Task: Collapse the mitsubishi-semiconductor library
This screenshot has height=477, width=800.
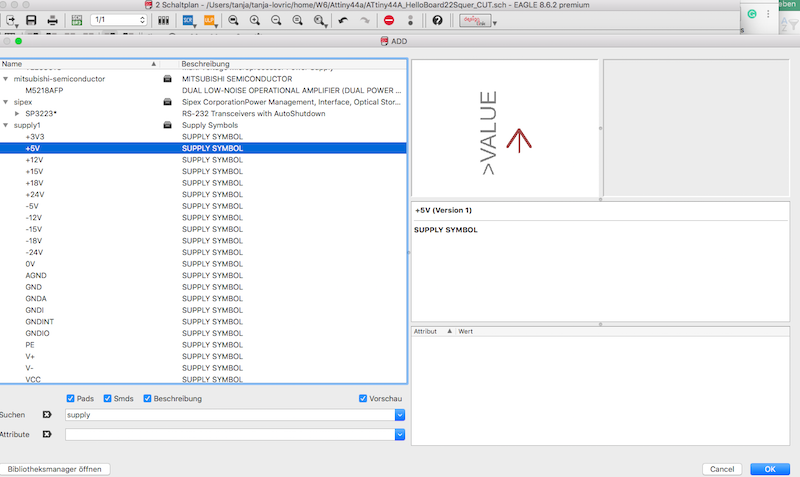Action: (6, 79)
